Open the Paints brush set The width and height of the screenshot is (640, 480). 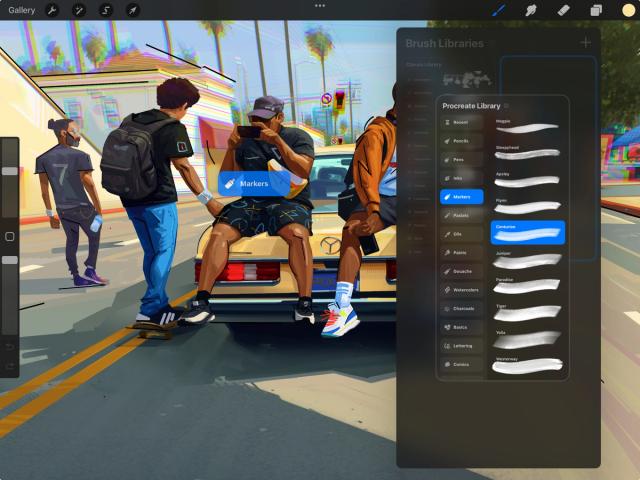click(462, 253)
